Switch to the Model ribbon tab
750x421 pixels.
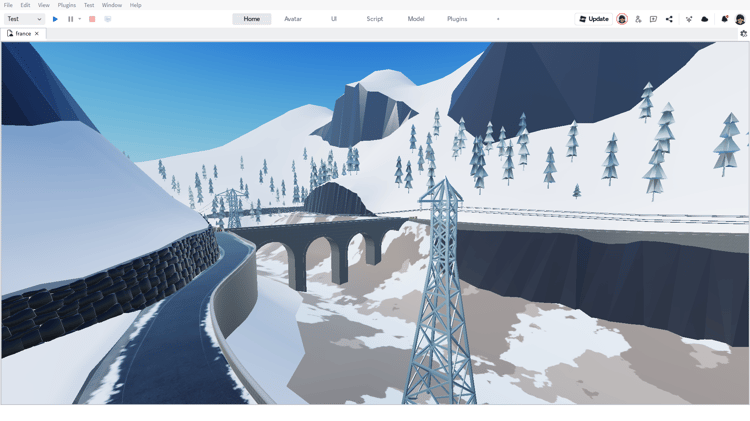(416, 19)
